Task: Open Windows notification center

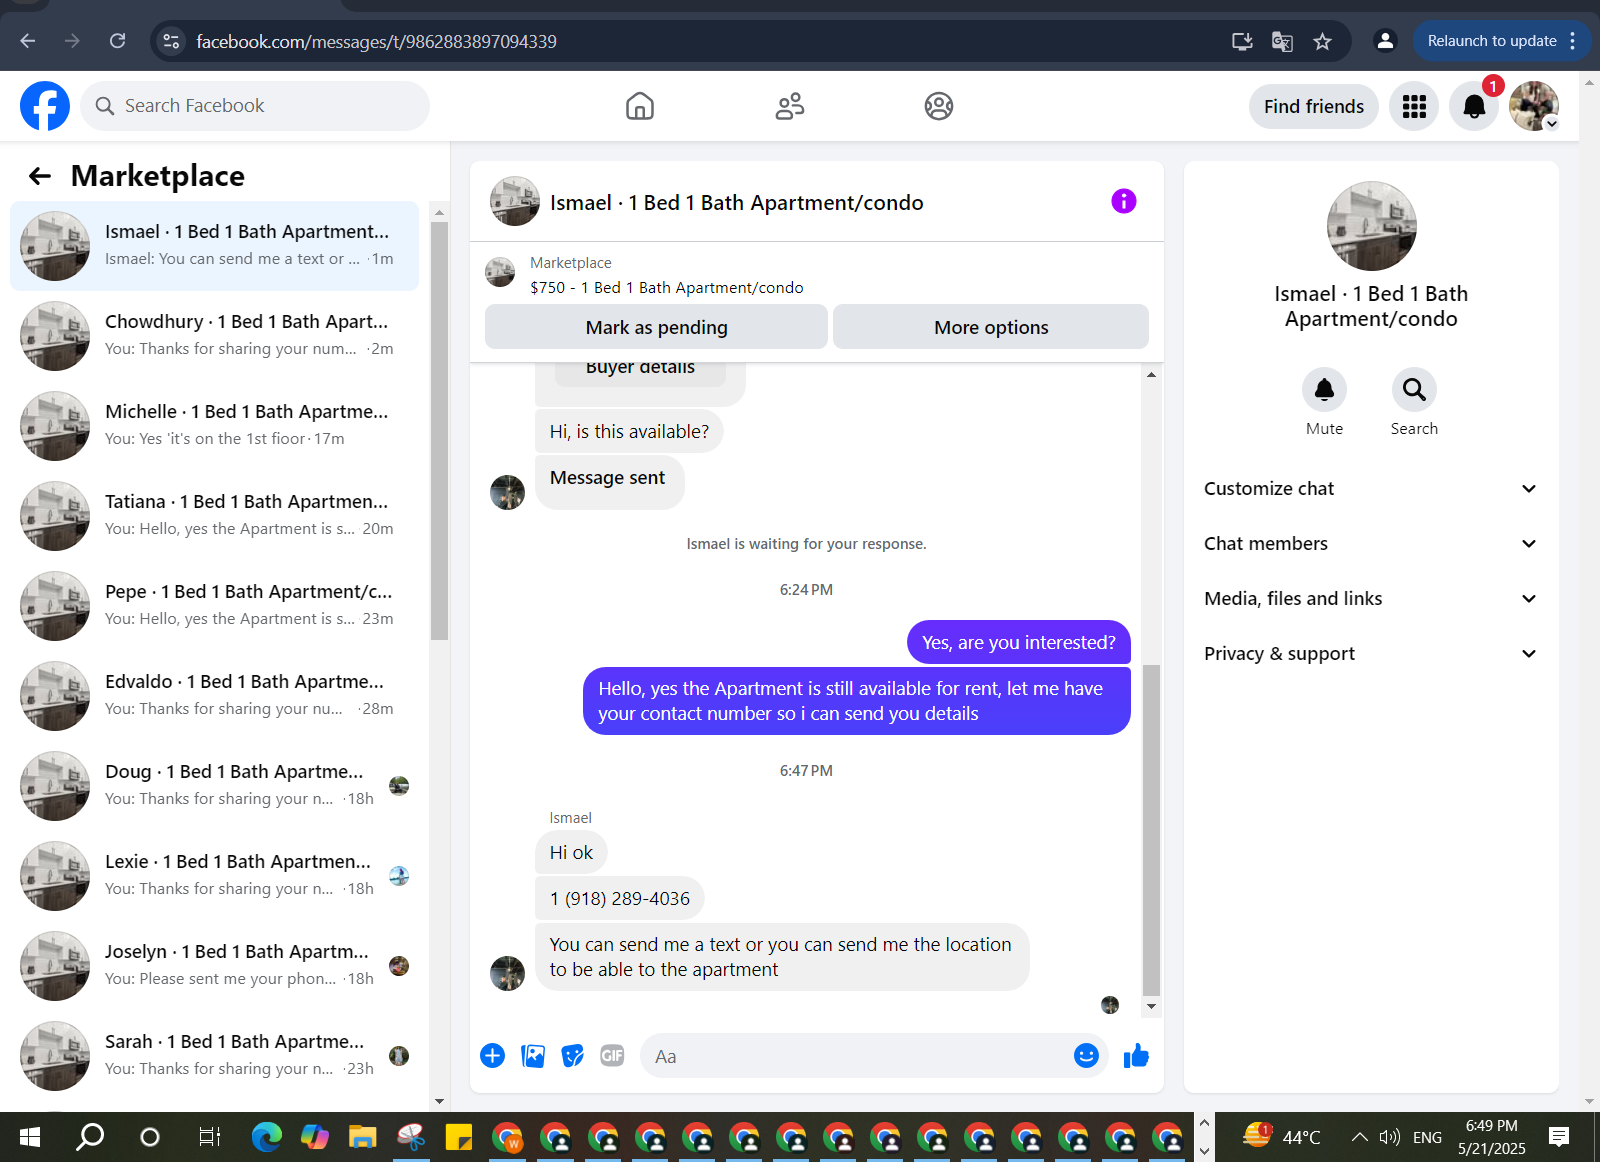Action: click(1559, 1137)
